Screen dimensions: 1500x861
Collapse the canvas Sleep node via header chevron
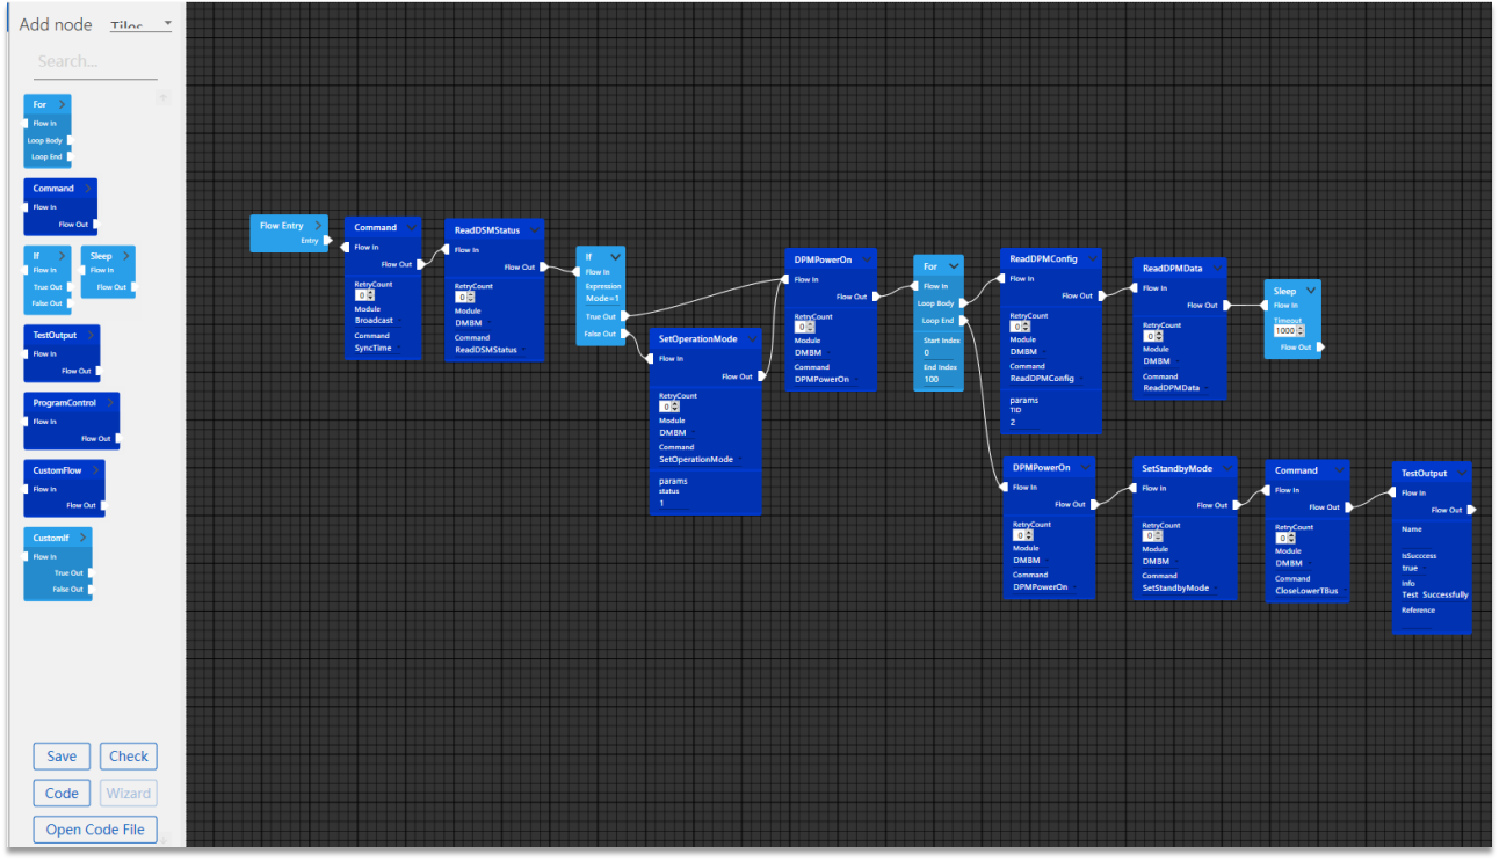tap(1310, 291)
